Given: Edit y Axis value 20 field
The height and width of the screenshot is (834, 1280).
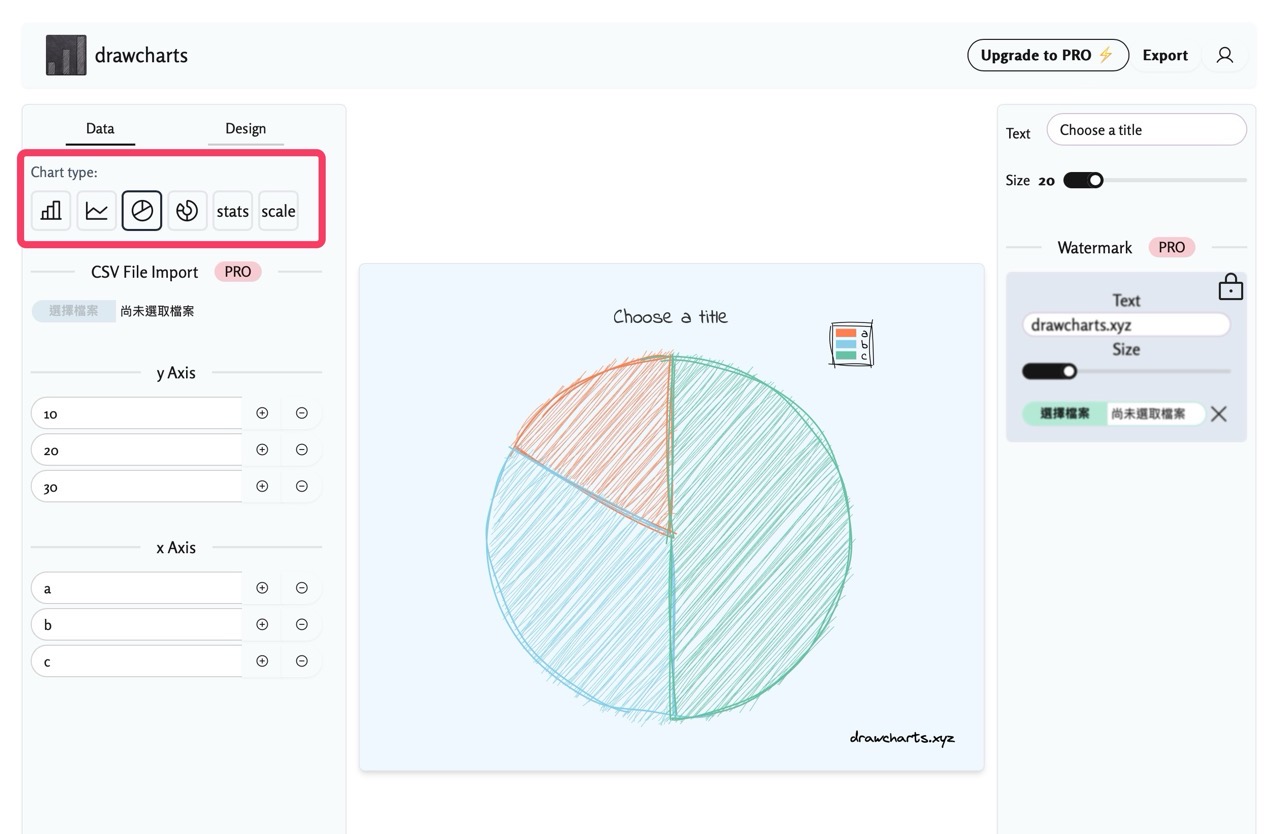Looking at the screenshot, I should [137, 450].
